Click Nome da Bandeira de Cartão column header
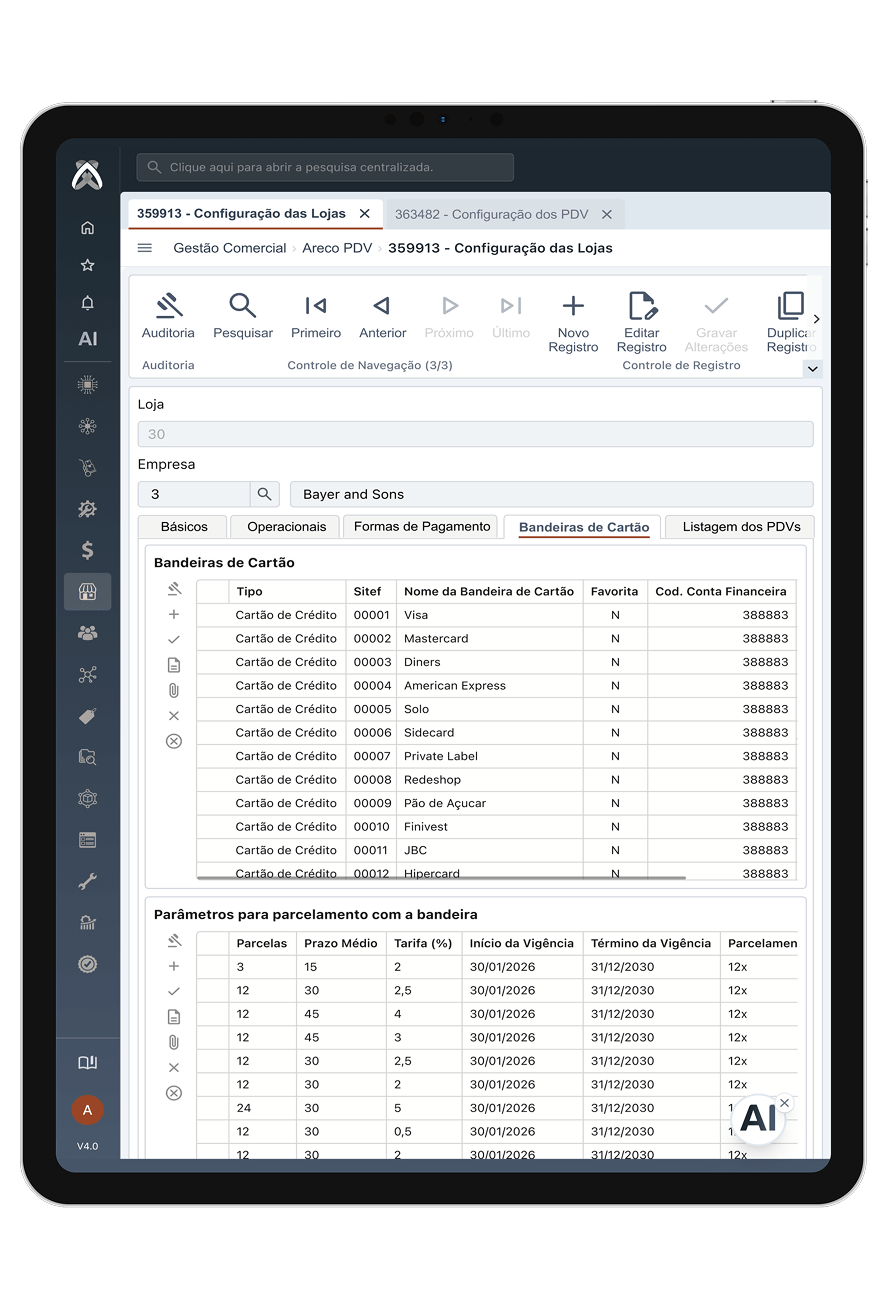888x1308 pixels. 489,591
